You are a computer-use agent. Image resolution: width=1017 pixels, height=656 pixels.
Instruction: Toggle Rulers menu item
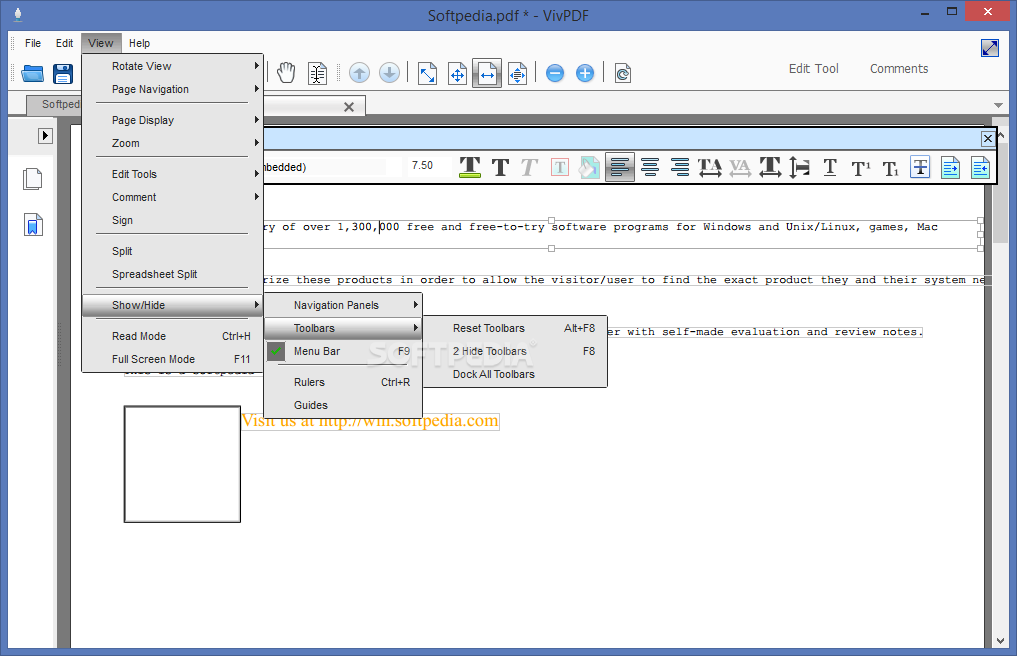(x=343, y=382)
